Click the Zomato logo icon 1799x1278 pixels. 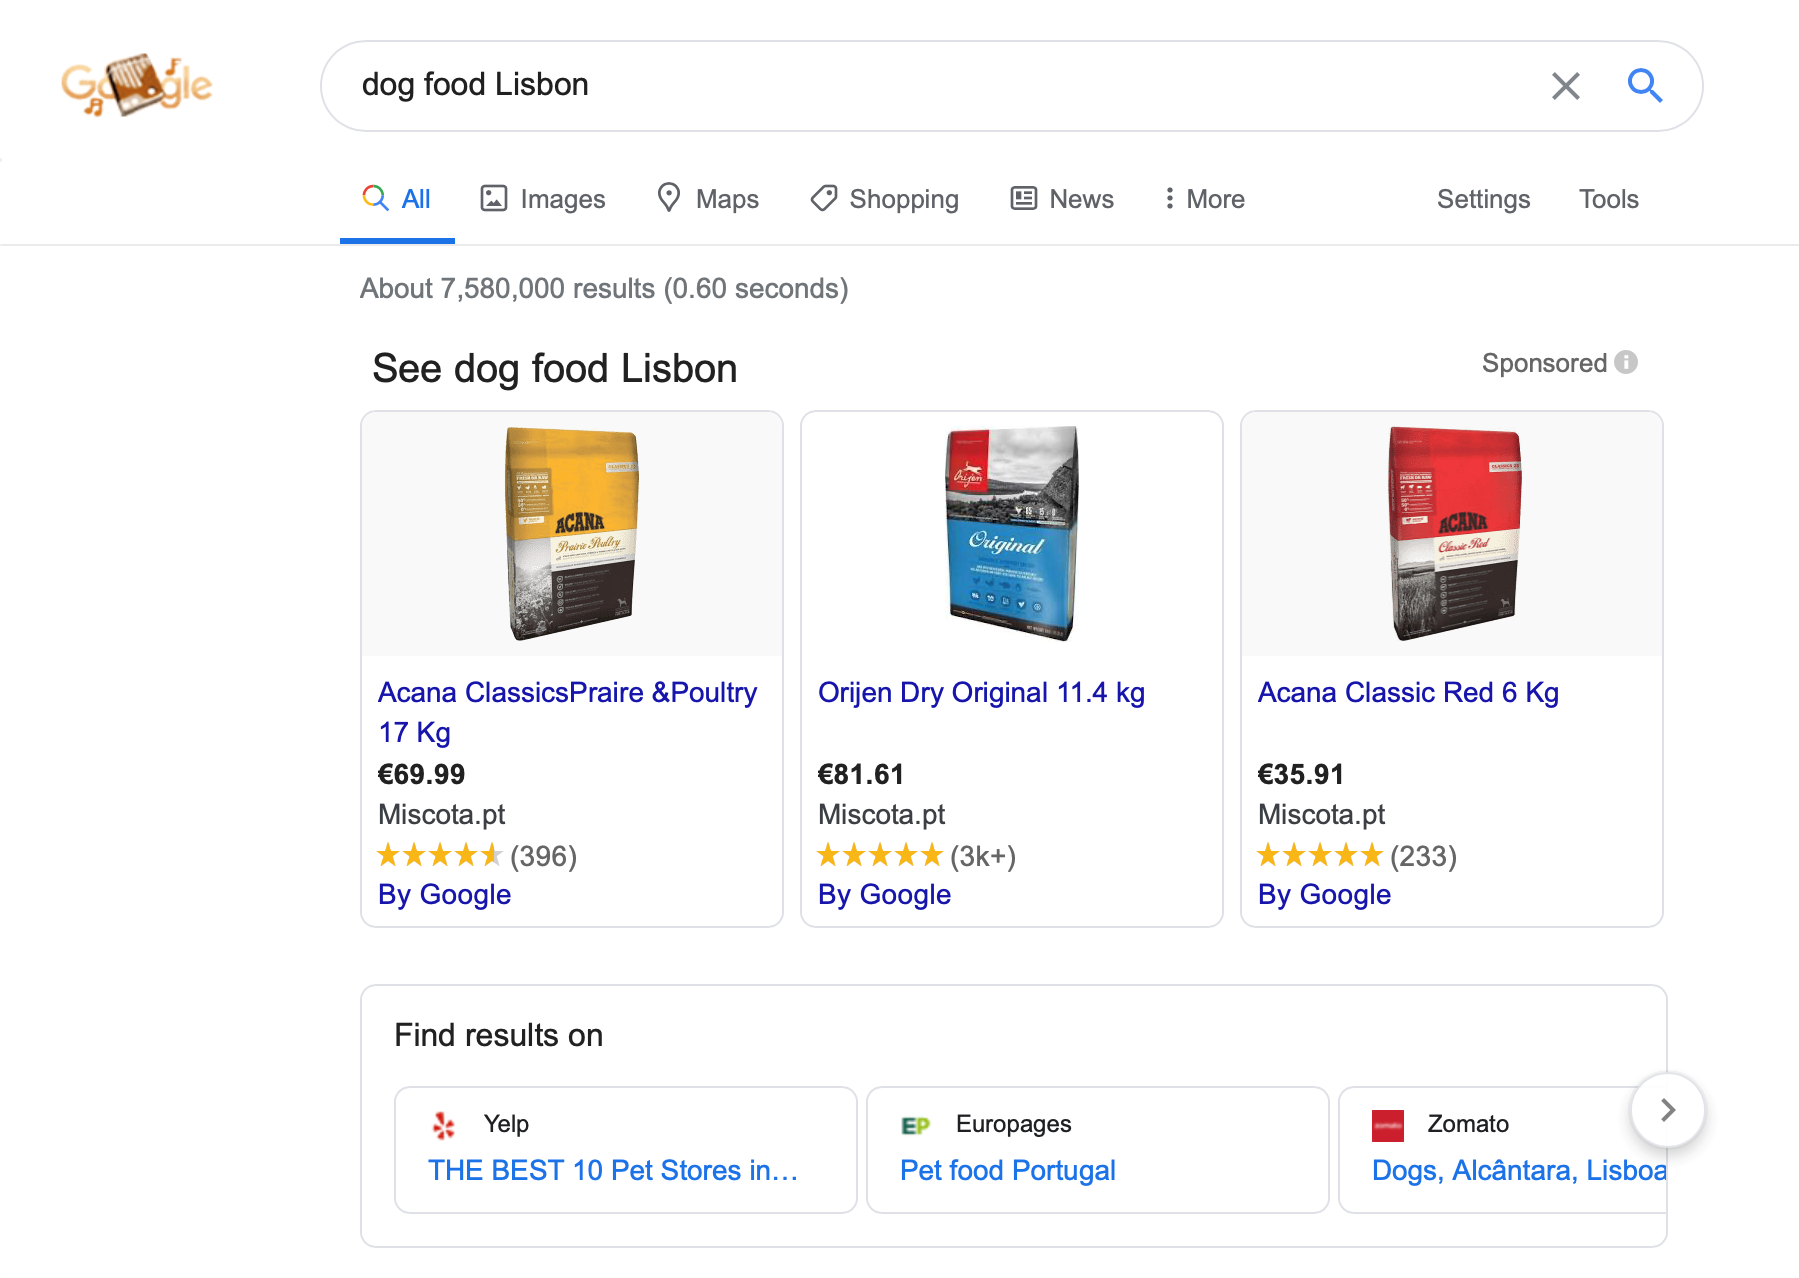pos(1387,1125)
